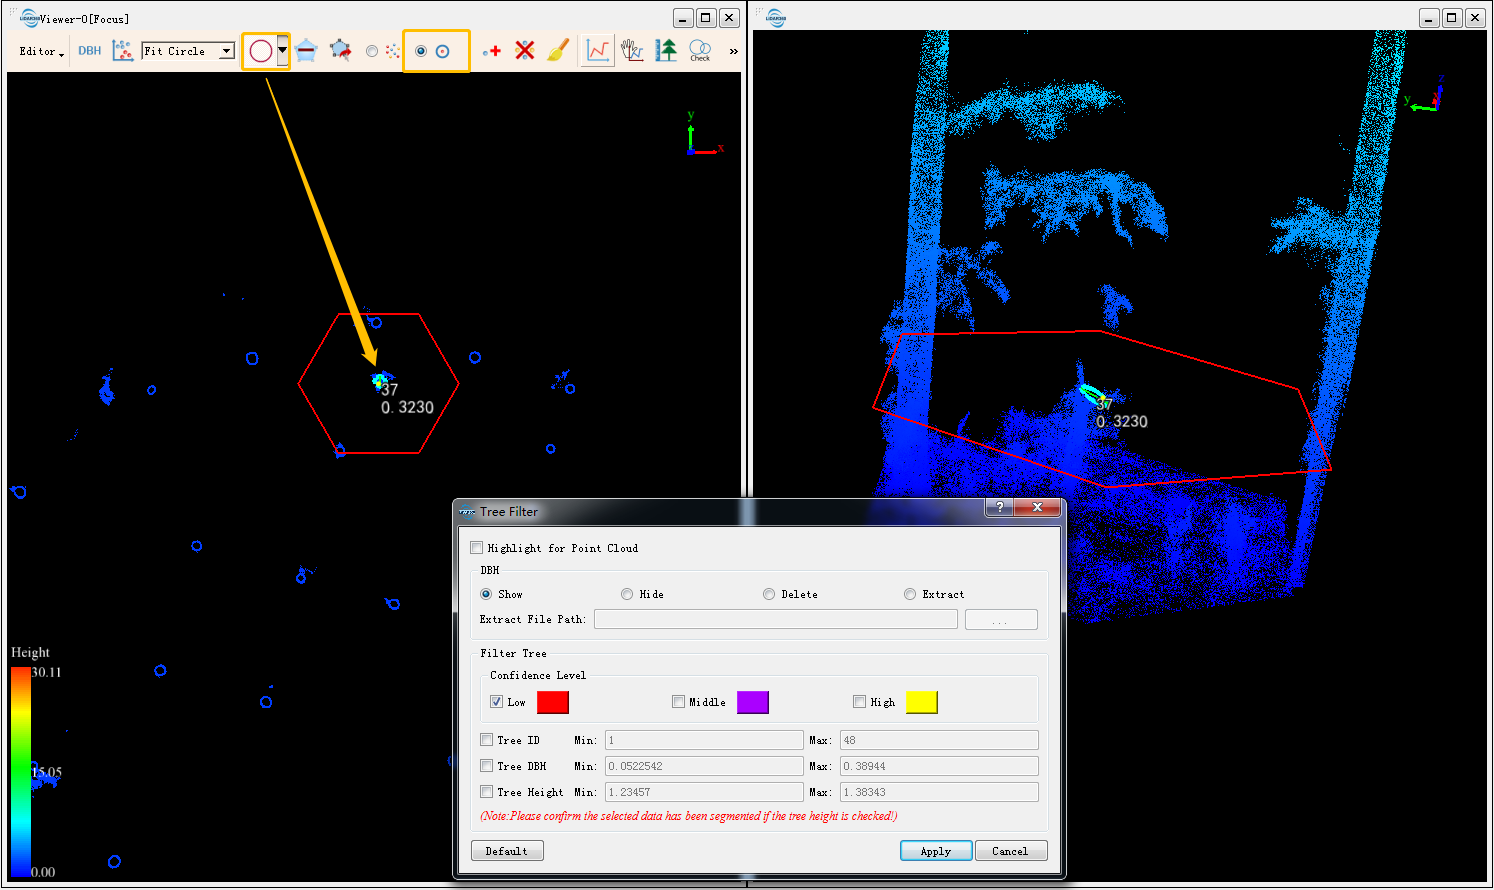Select the circle selection tool
The height and width of the screenshot is (890, 1494).
tap(261, 51)
